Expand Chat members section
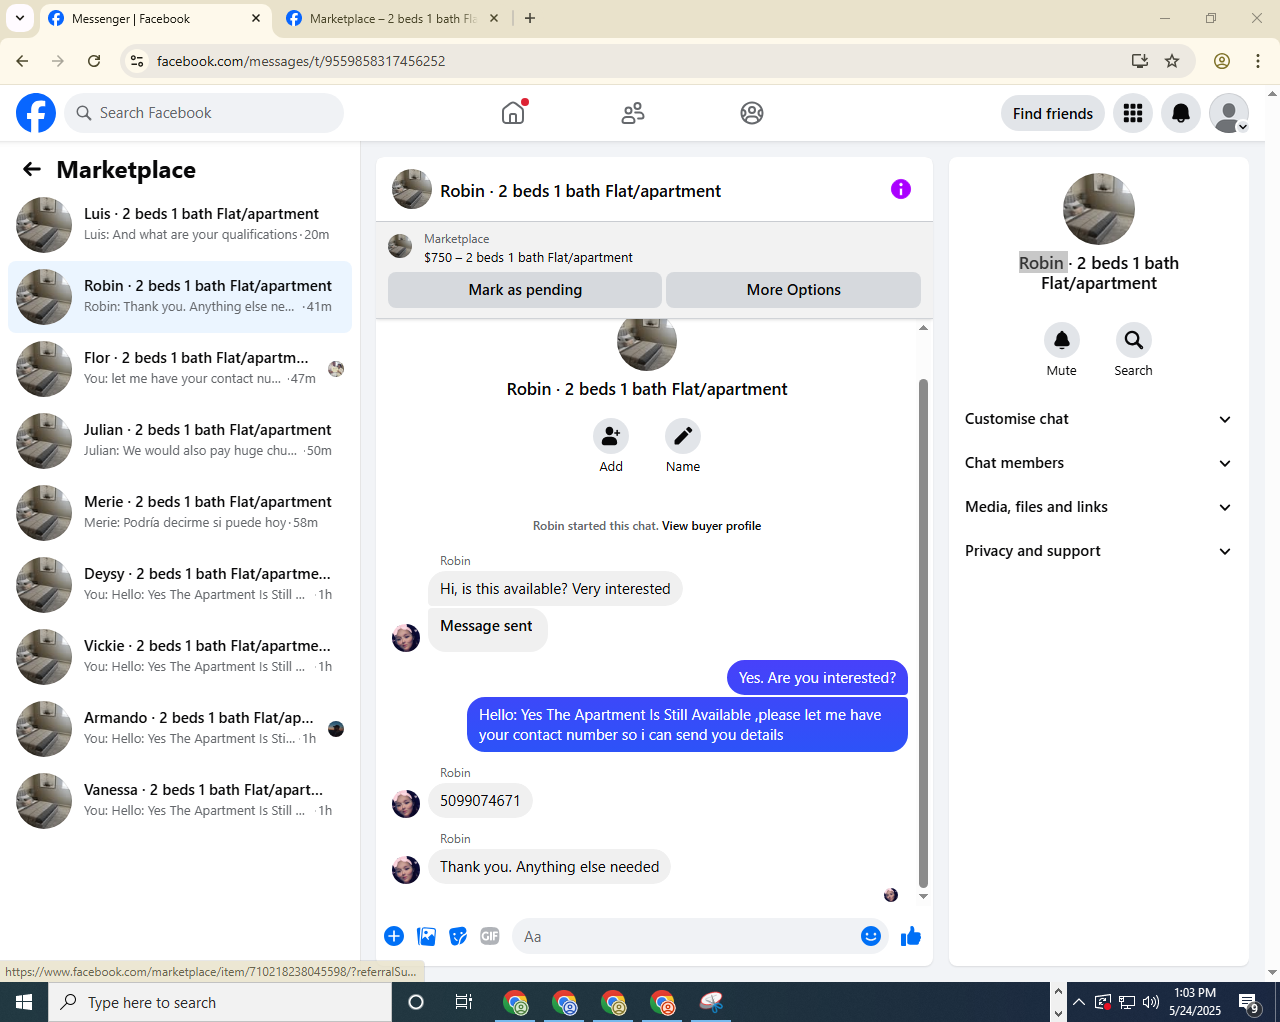This screenshot has height=1022, width=1280. 1098,463
